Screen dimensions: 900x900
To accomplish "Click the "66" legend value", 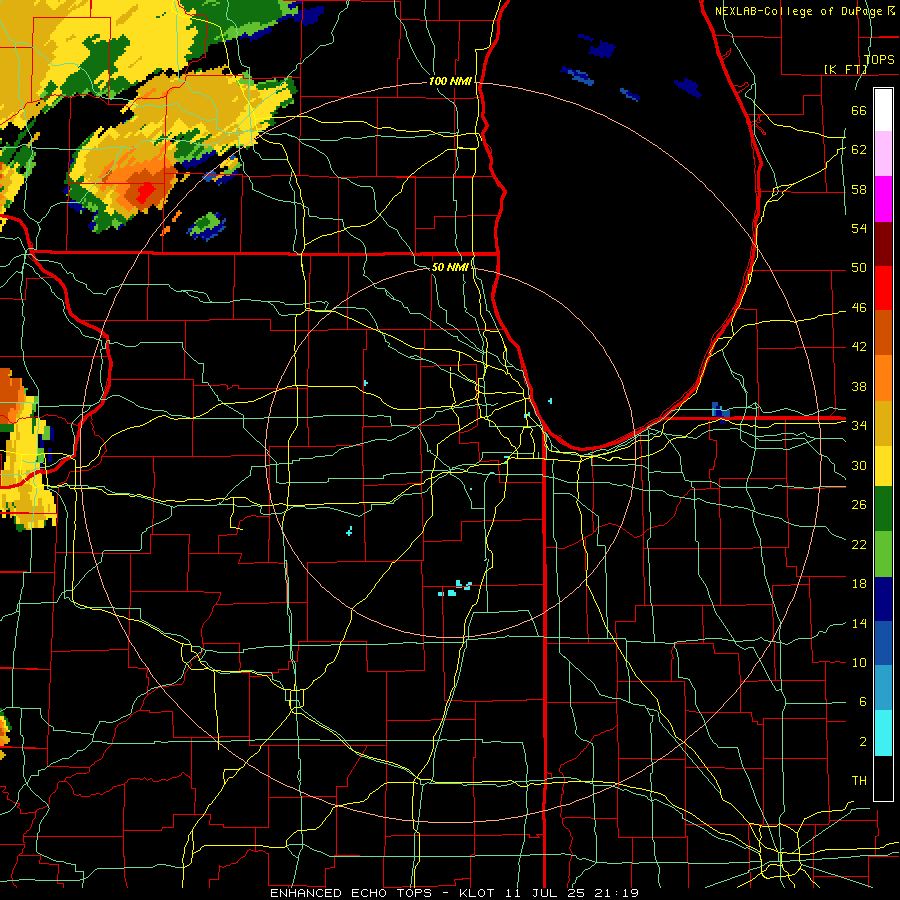I will 859,110.
